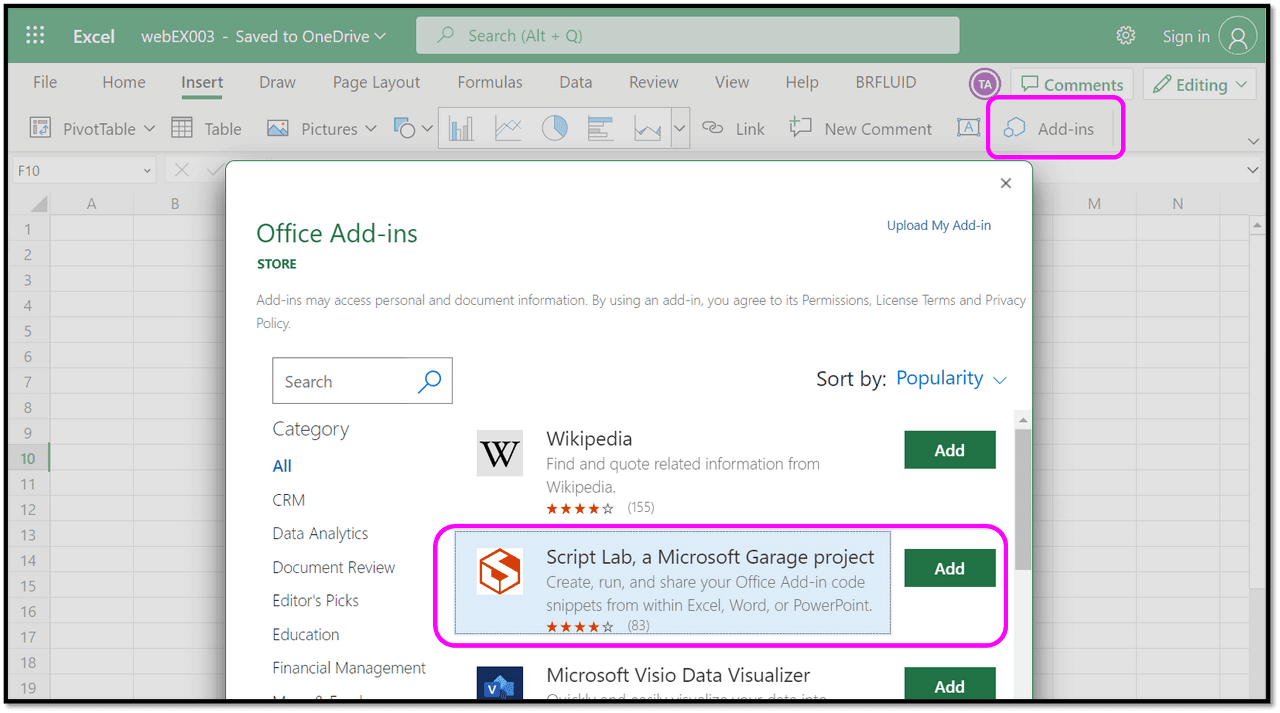Click the Shapes icon in the ribbon

click(404, 128)
